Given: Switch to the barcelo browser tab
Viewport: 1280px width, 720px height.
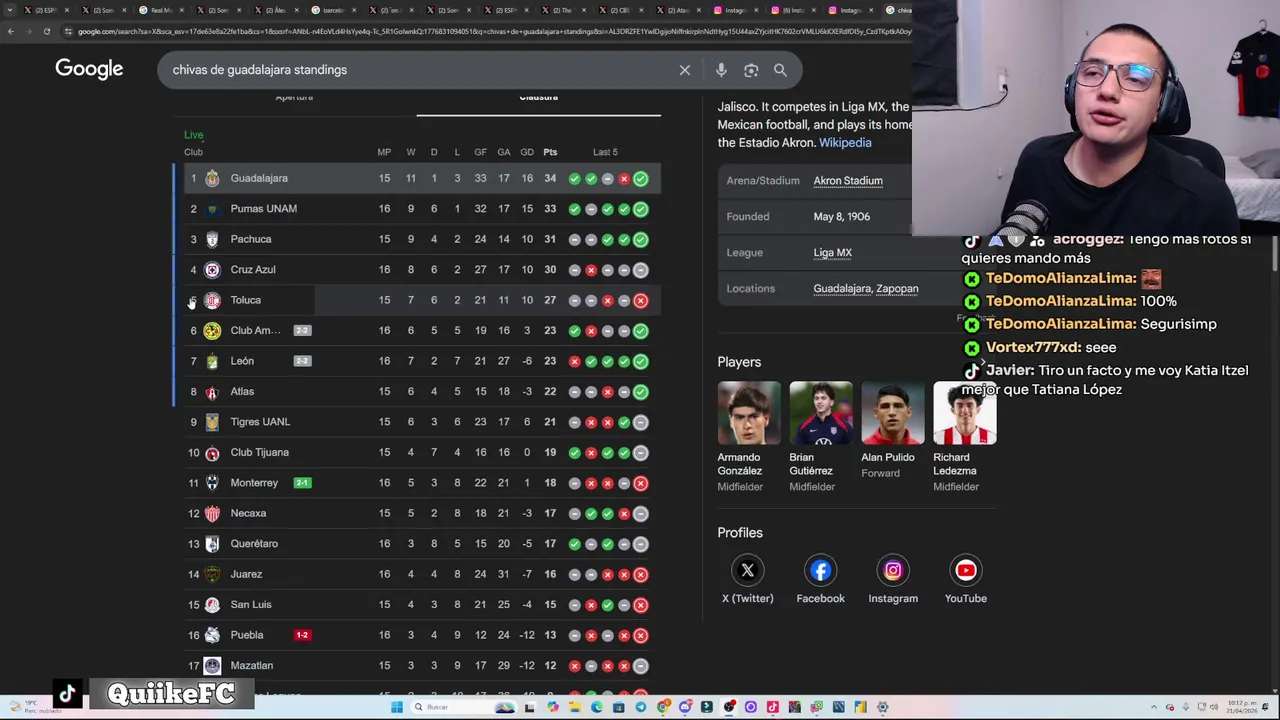Looking at the screenshot, I should (x=337, y=10).
